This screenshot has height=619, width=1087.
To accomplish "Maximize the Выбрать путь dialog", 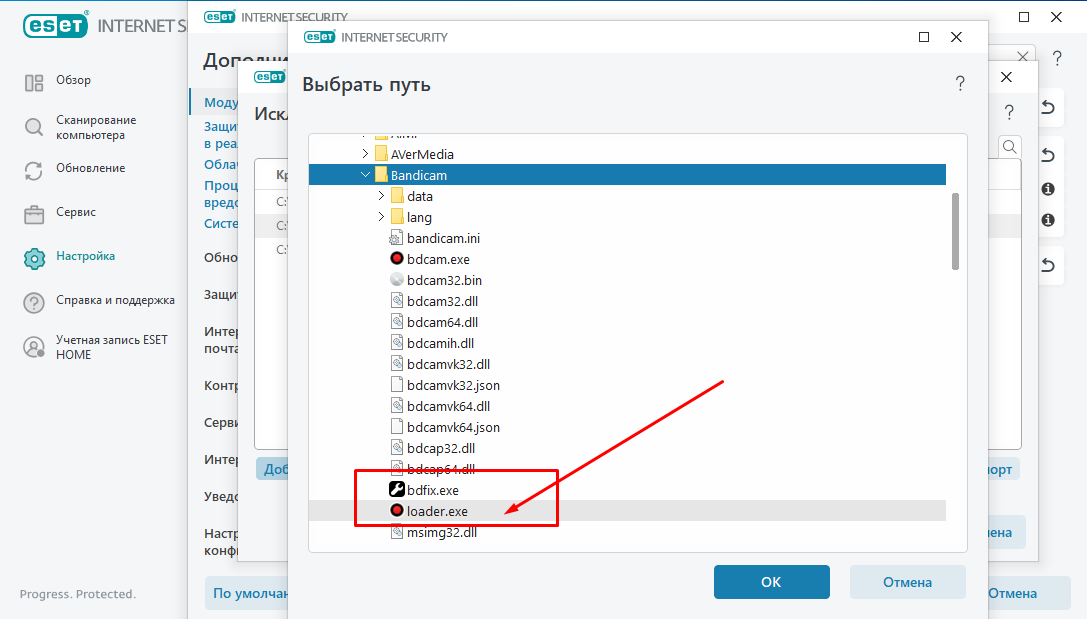I will pyautogui.click(x=923, y=37).
